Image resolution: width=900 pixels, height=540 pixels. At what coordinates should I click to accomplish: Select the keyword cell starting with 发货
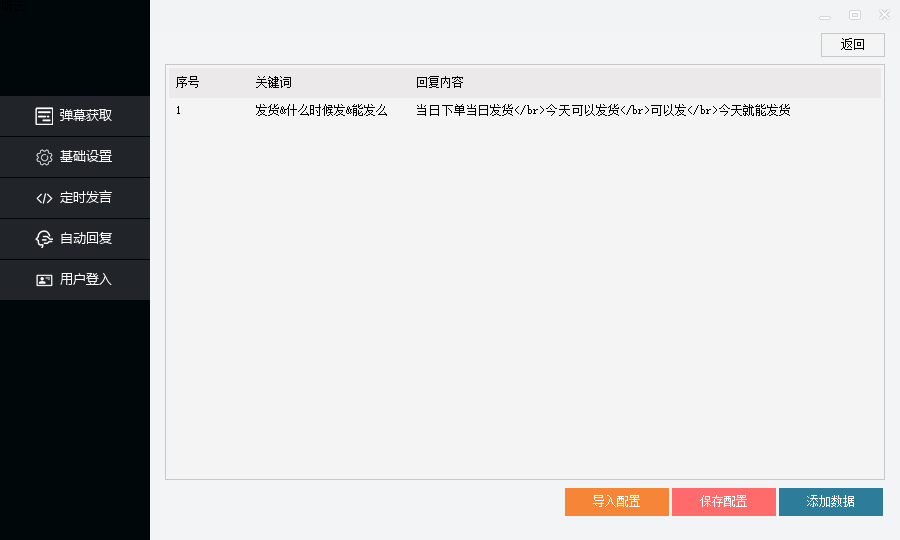(x=320, y=111)
